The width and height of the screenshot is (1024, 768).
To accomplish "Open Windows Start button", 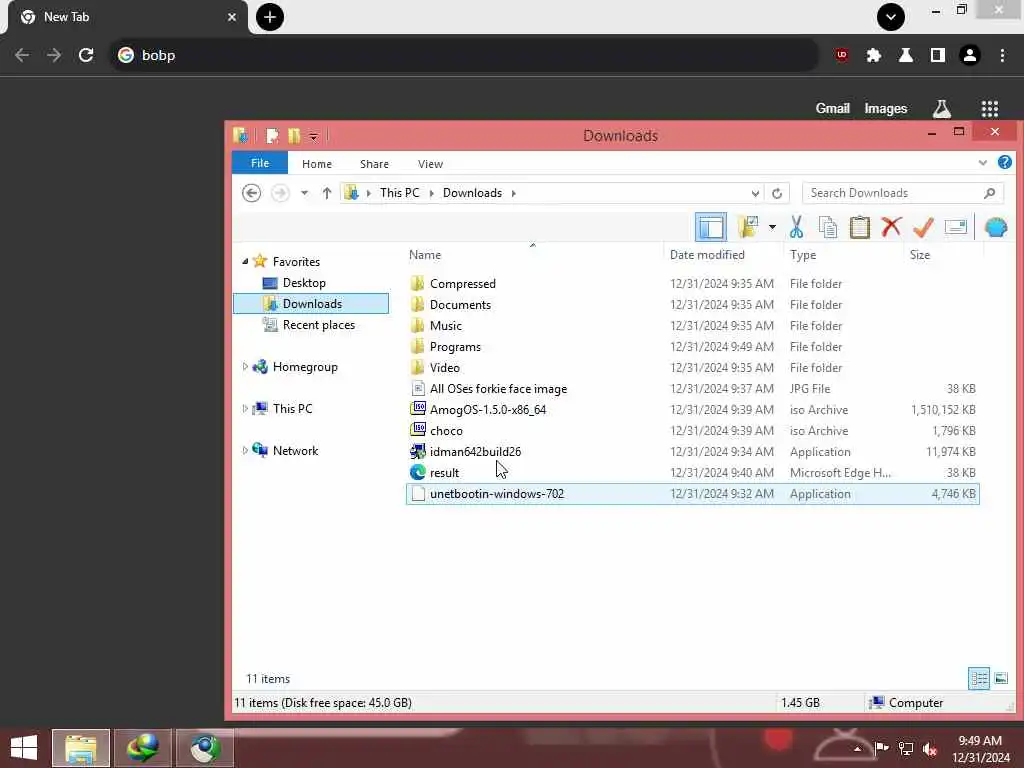I will pos(24,747).
